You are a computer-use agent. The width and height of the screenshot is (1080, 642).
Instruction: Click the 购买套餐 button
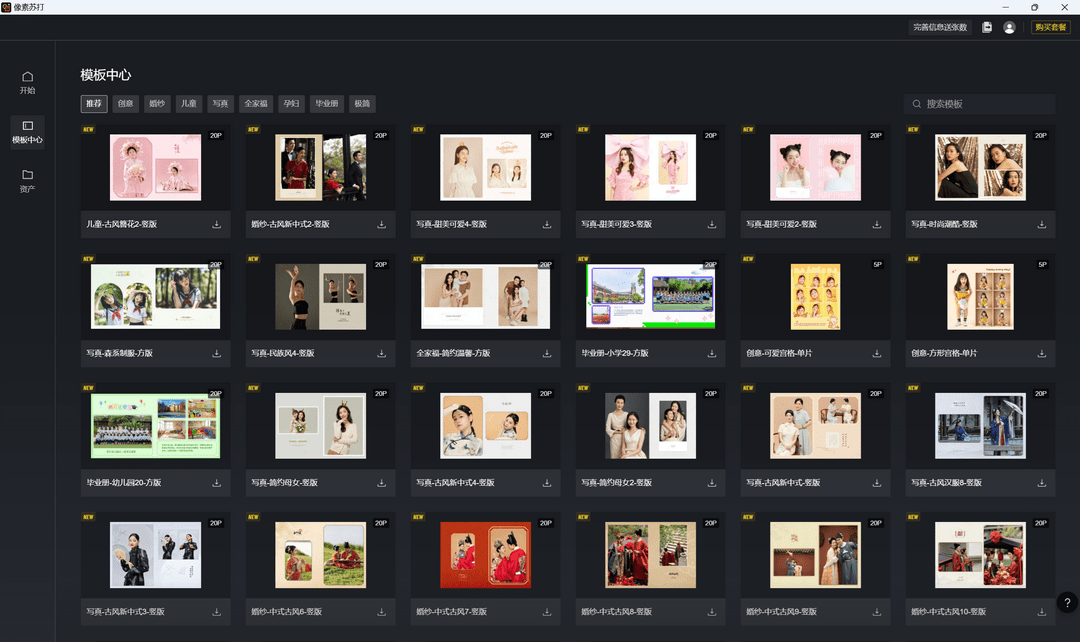[x=1049, y=27]
